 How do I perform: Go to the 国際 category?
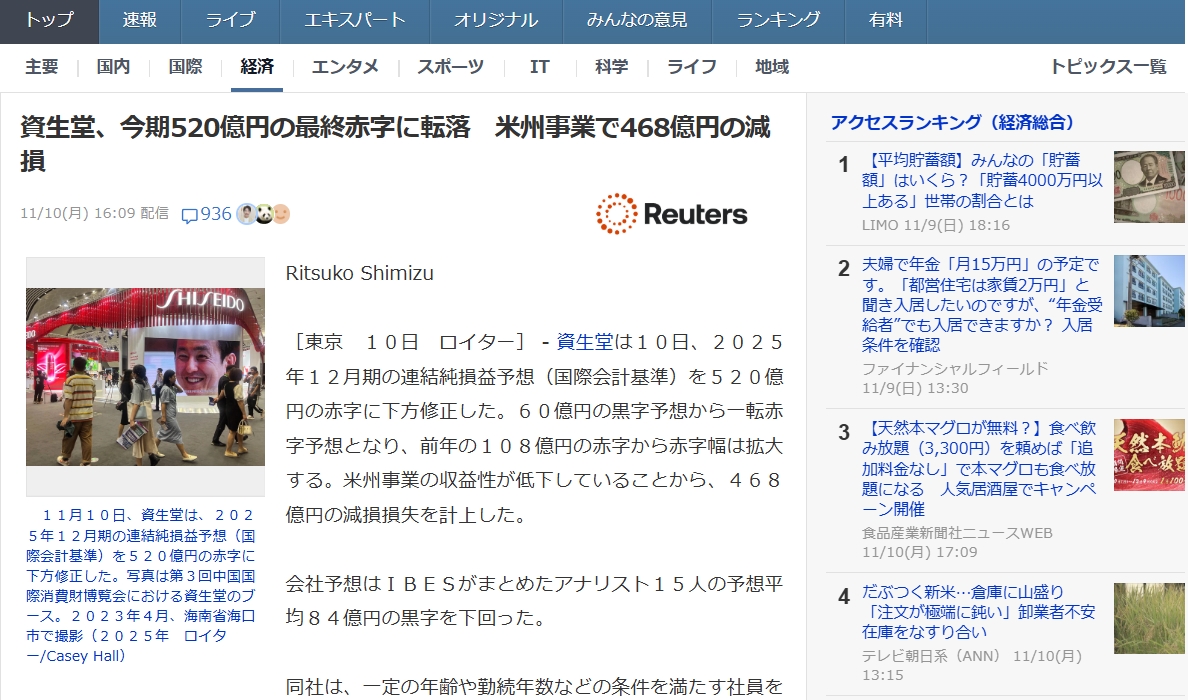186,67
